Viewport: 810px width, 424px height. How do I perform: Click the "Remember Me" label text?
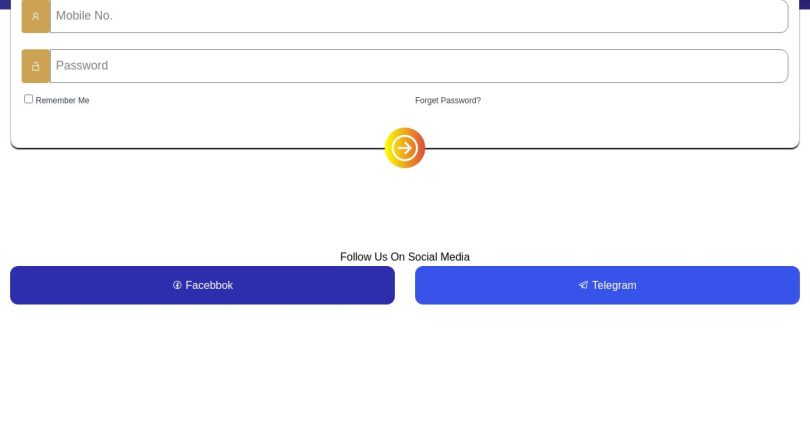pos(62,100)
